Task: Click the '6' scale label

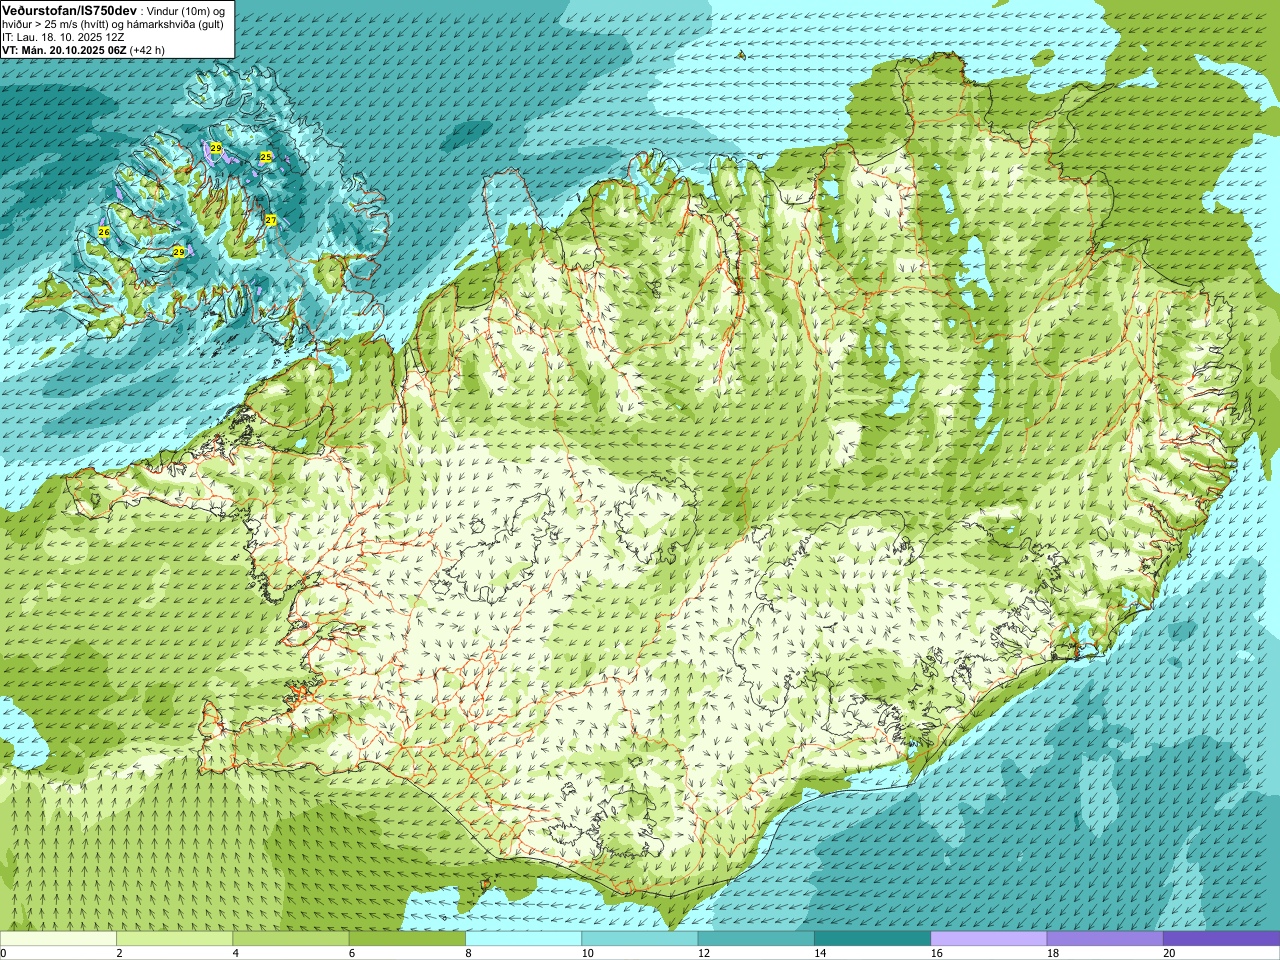Action: 351,953
